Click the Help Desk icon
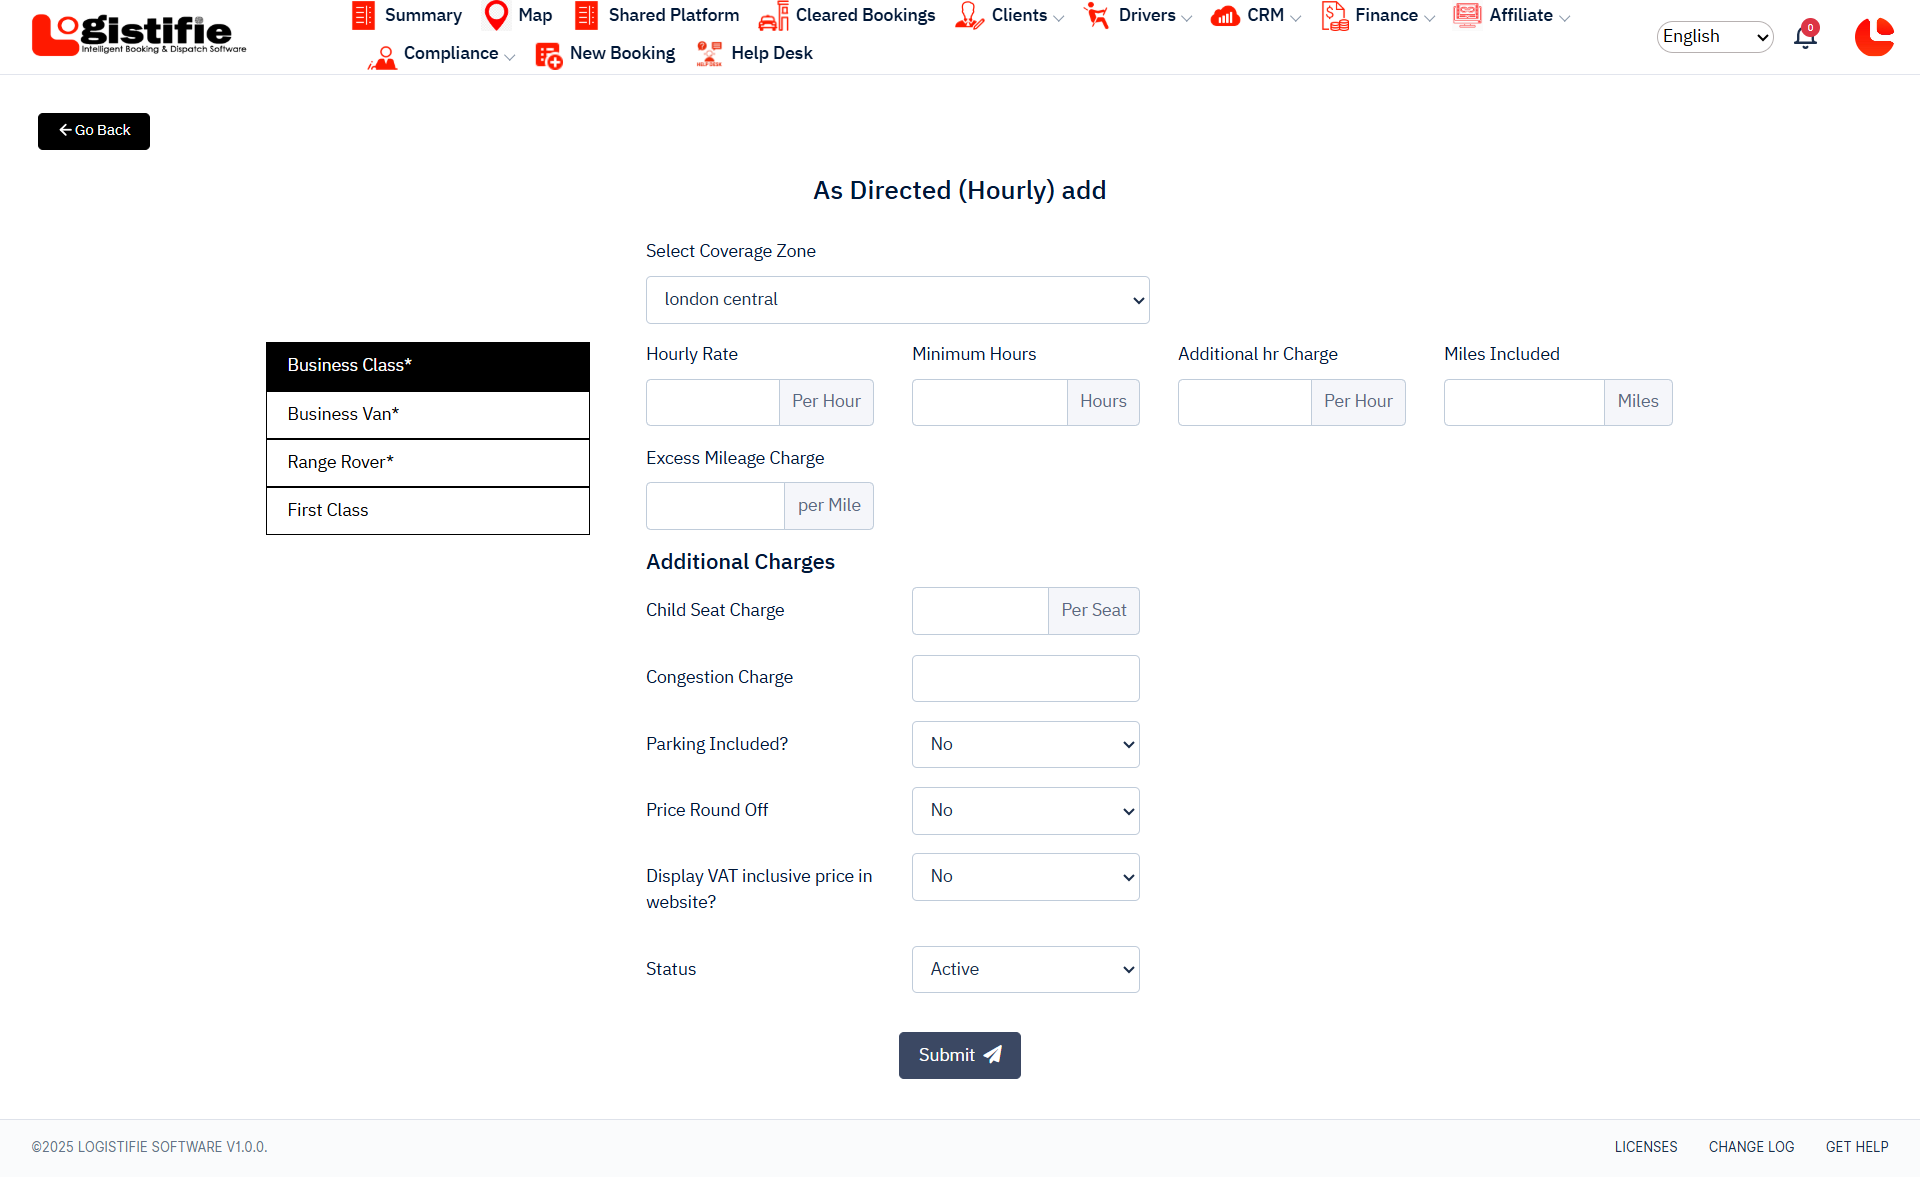 pyautogui.click(x=709, y=54)
